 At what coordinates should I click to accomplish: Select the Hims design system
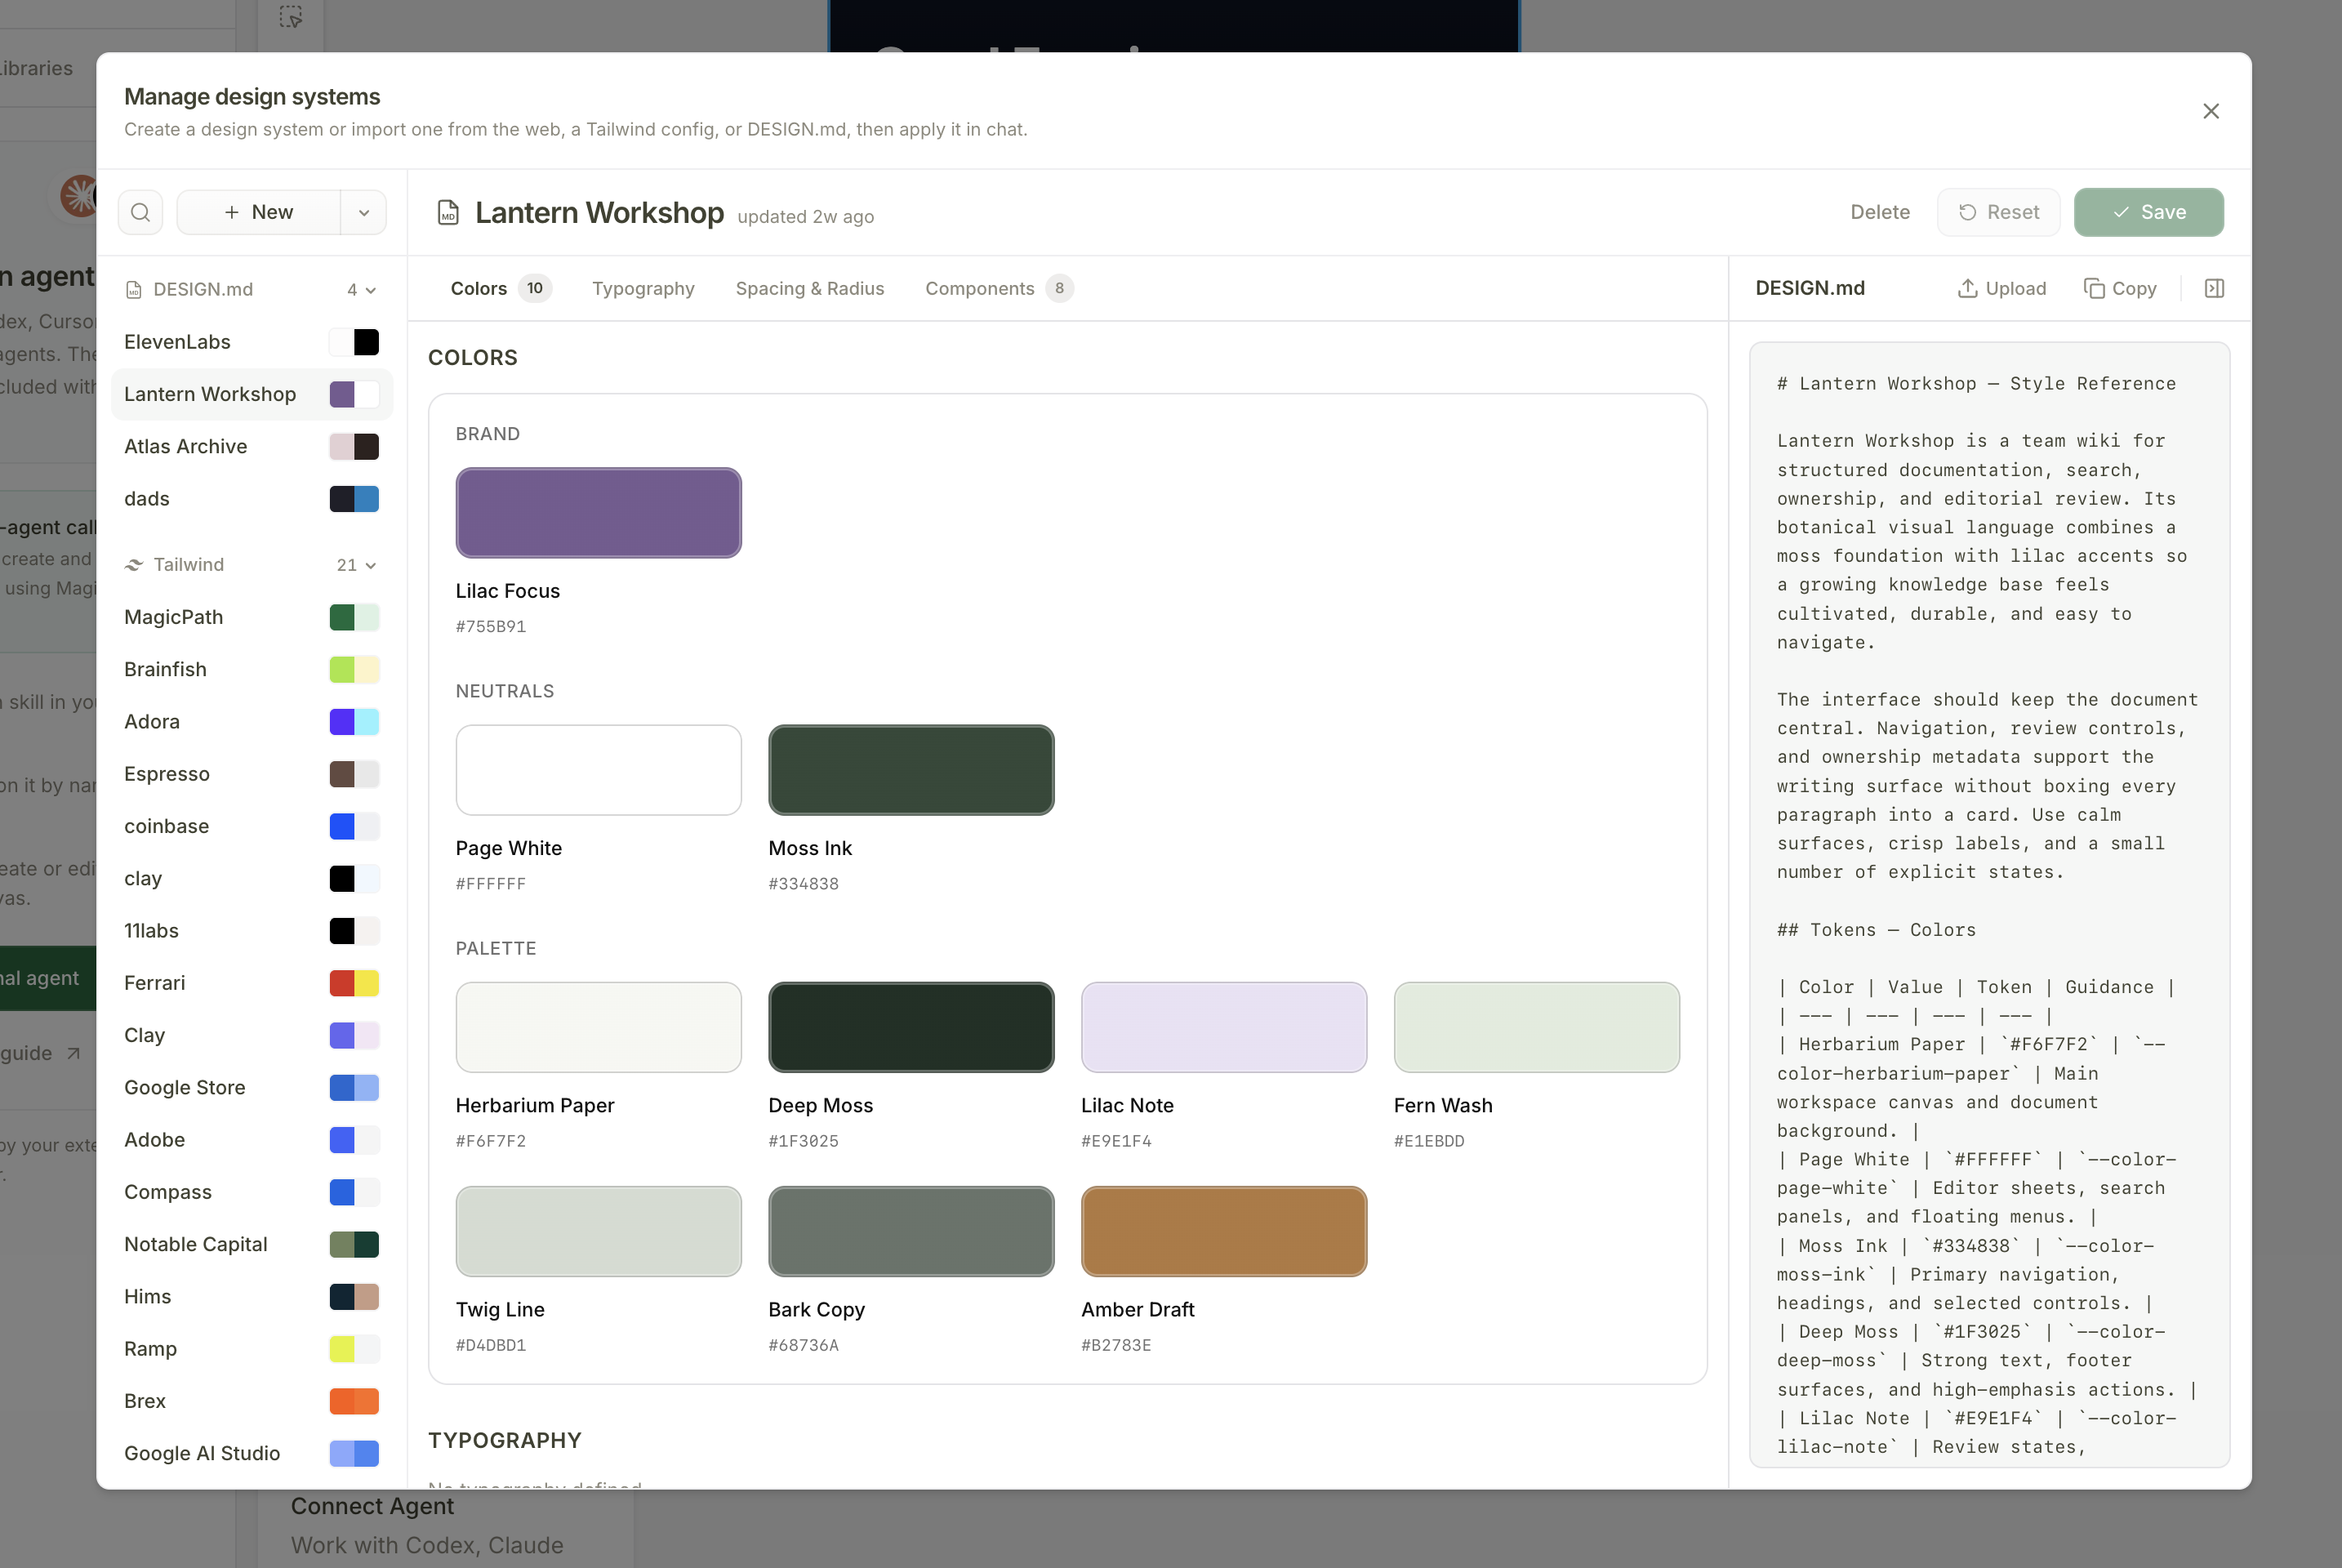pos(252,1296)
